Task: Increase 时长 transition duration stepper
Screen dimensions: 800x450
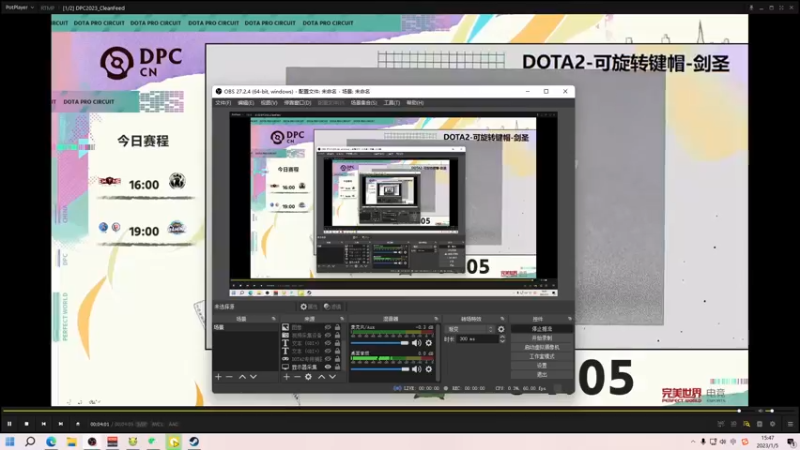Action: 502,337
